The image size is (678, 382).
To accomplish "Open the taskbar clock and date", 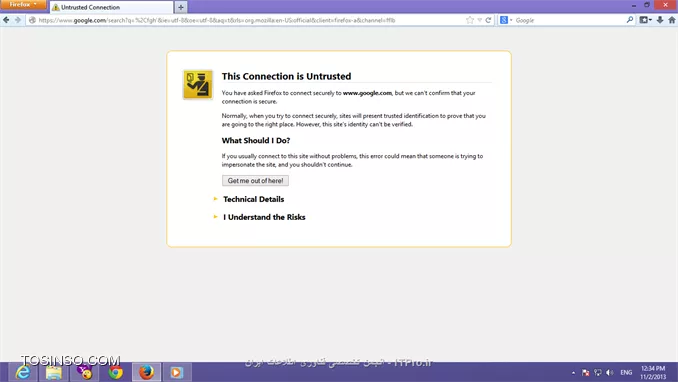I will 653,372.
